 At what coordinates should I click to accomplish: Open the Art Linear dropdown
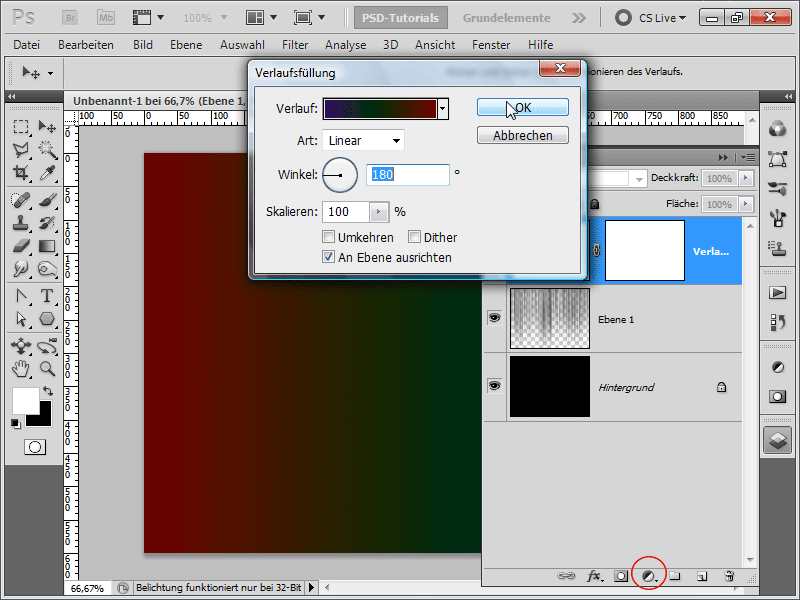click(x=363, y=140)
